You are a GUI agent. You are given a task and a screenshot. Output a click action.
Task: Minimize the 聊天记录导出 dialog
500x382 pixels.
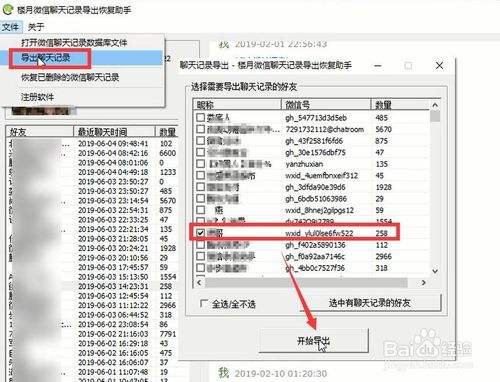(377, 66)
